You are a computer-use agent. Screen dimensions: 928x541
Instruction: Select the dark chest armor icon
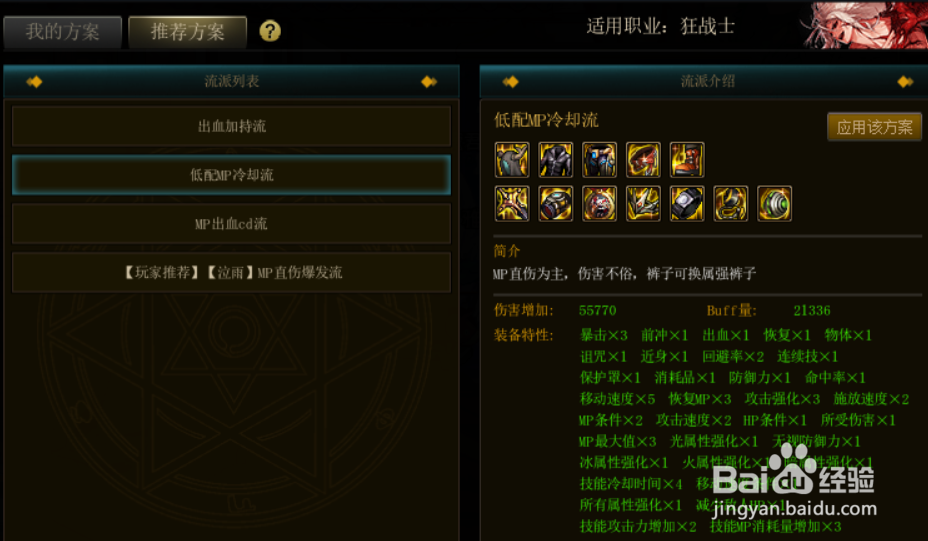(x=556, y=160)
